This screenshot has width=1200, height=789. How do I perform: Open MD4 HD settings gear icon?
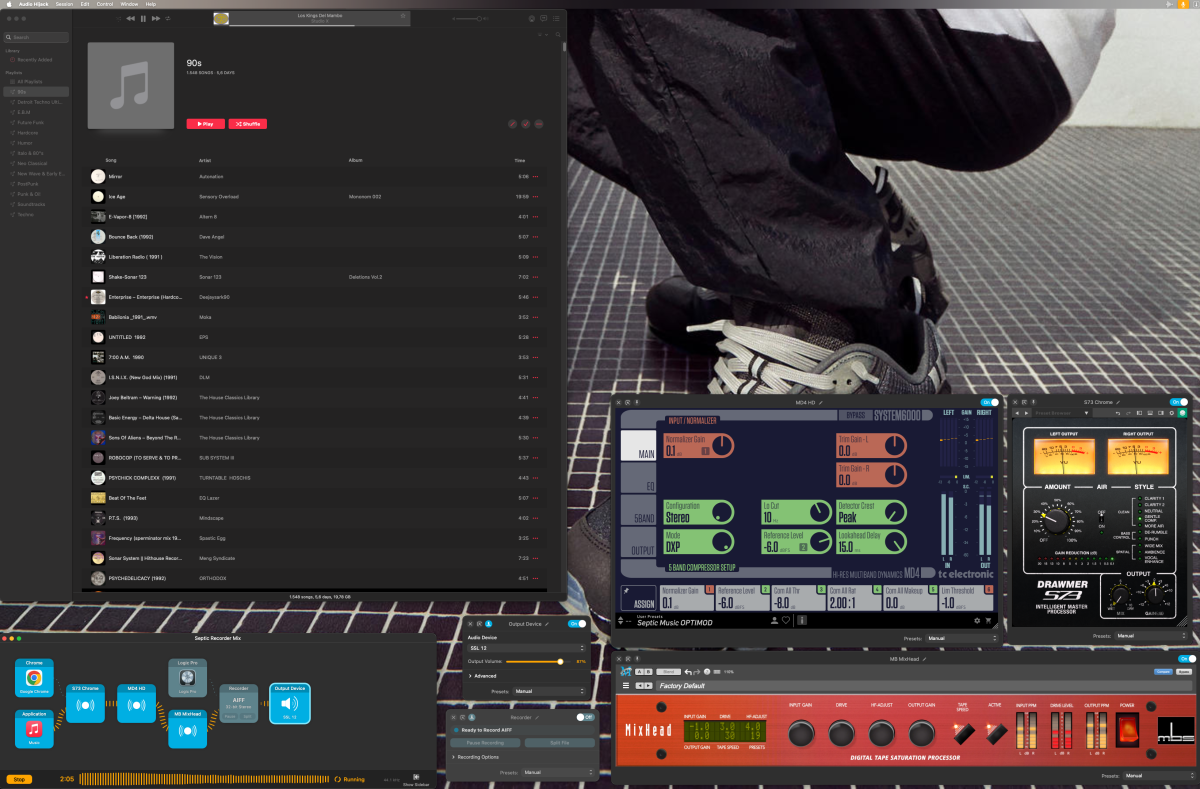977,620
